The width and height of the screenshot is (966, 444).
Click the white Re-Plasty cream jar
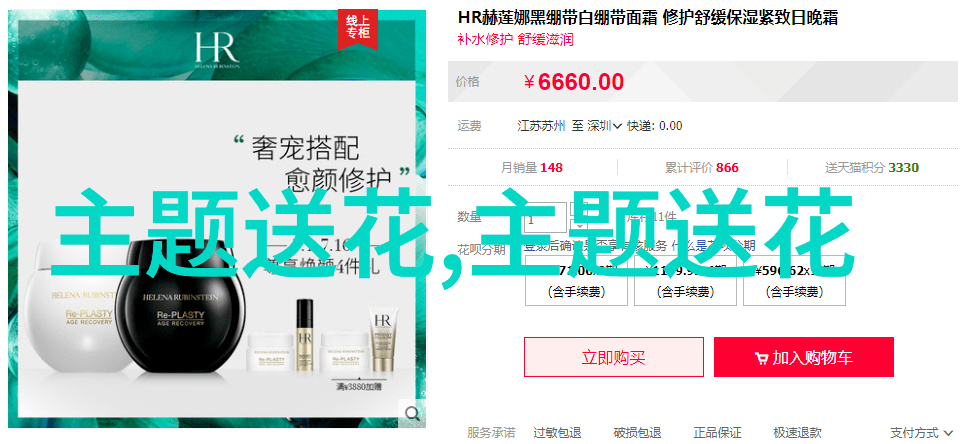69,308
